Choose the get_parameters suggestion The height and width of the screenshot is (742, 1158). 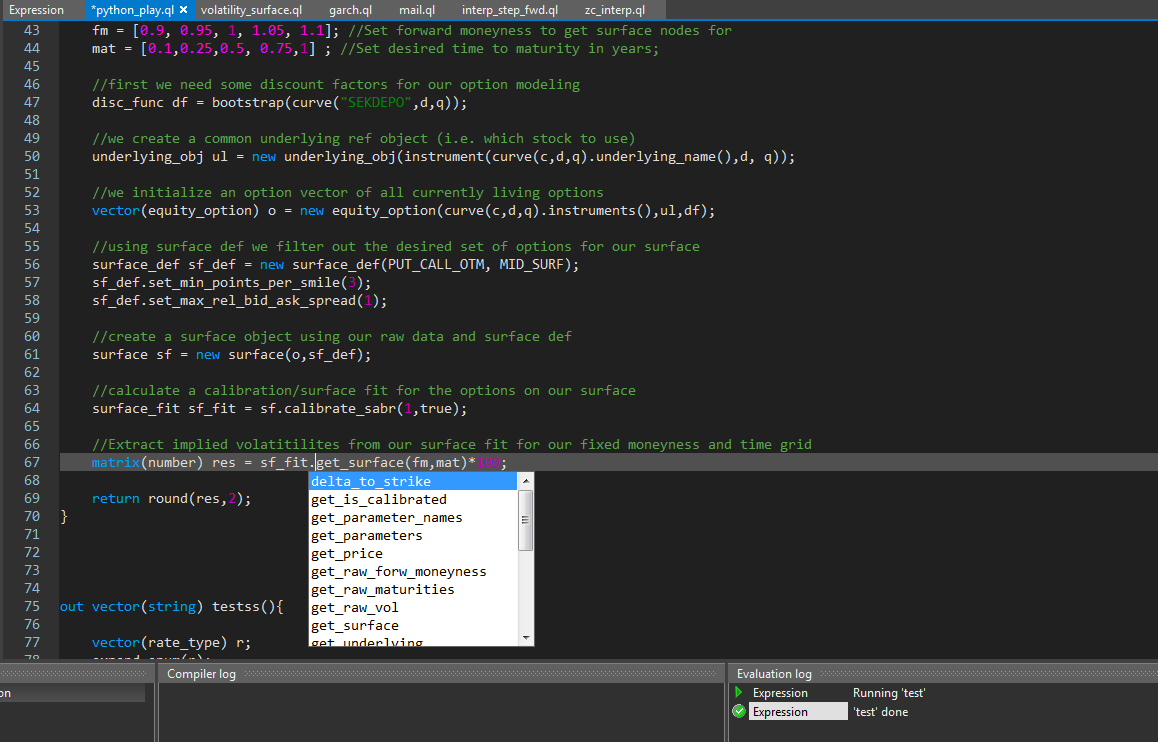(413, 535)
